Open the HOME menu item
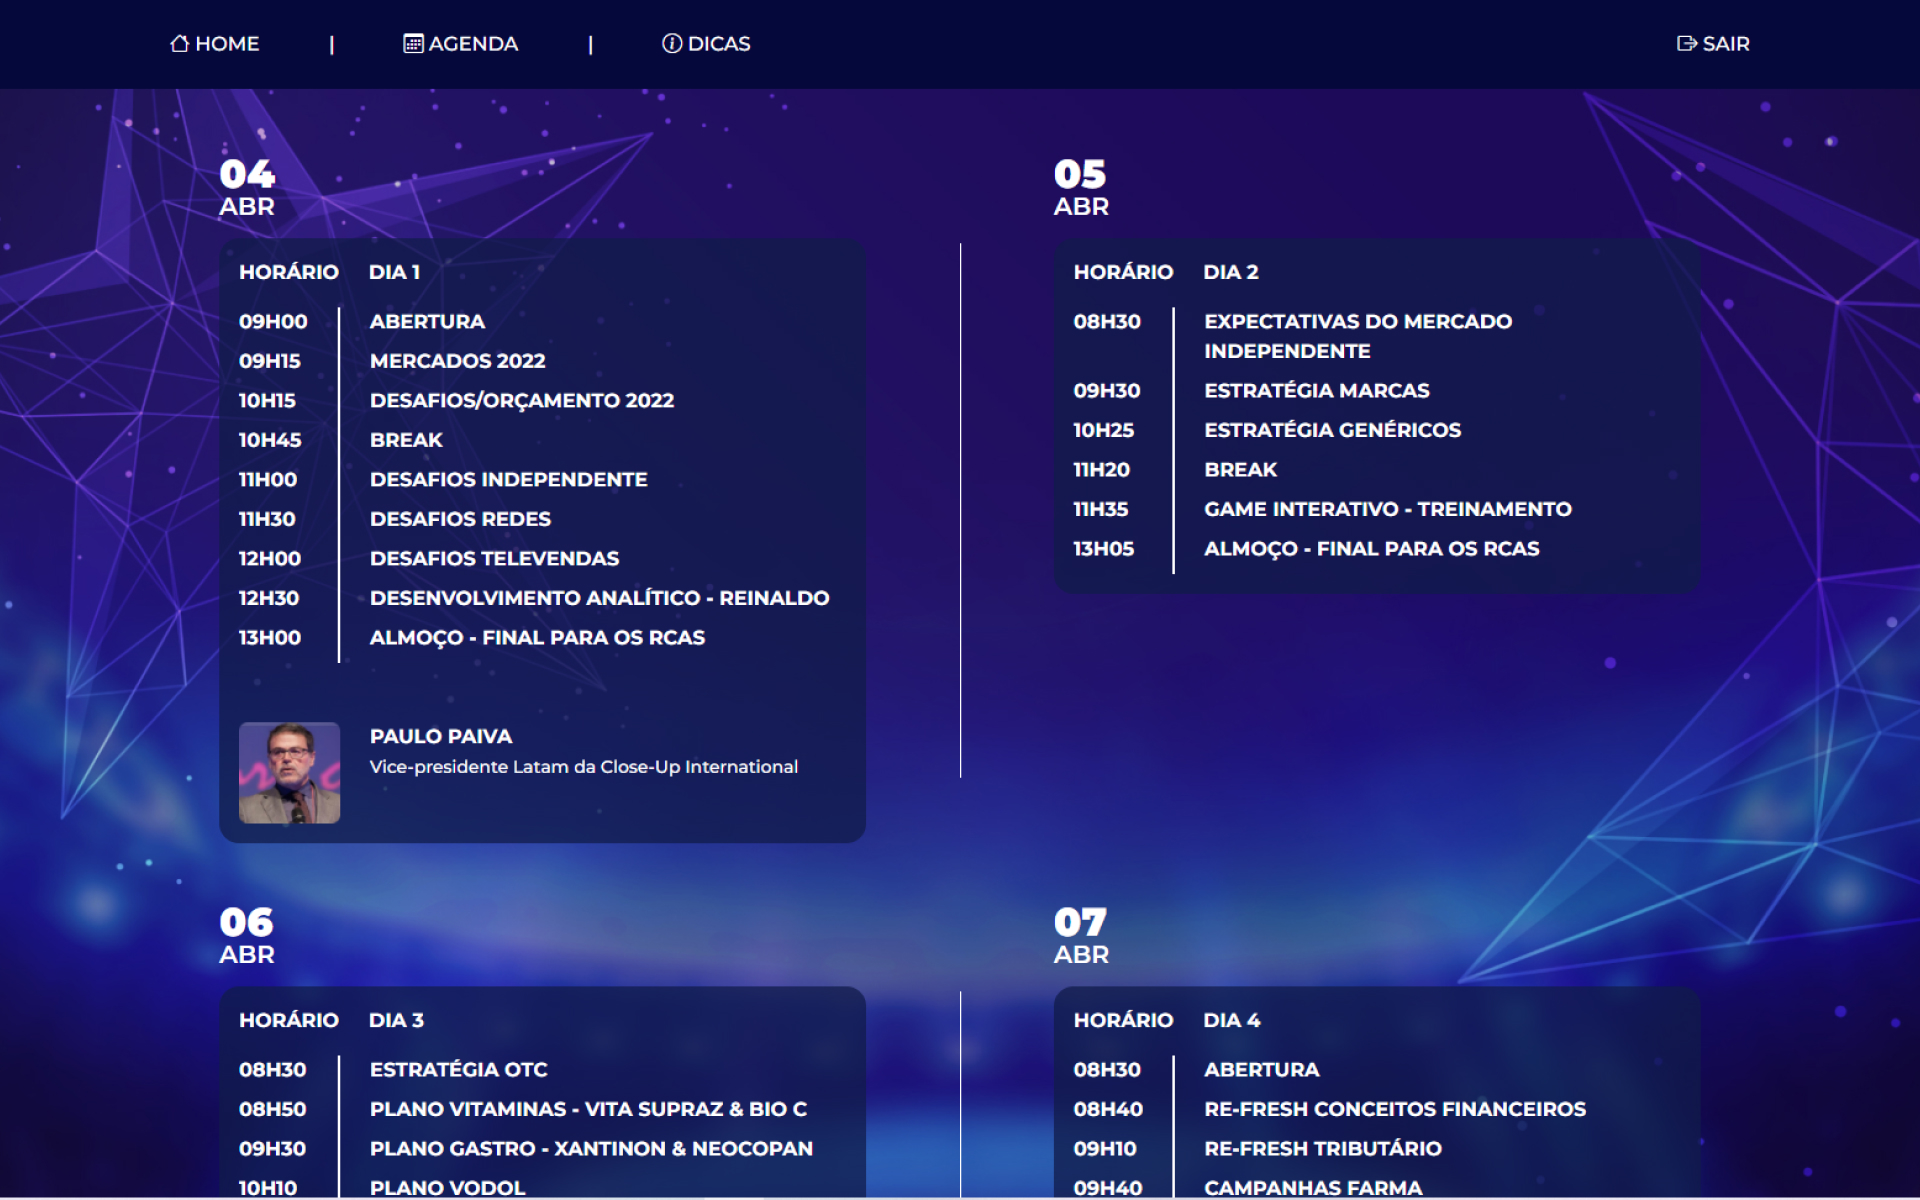 pos(227,44)
